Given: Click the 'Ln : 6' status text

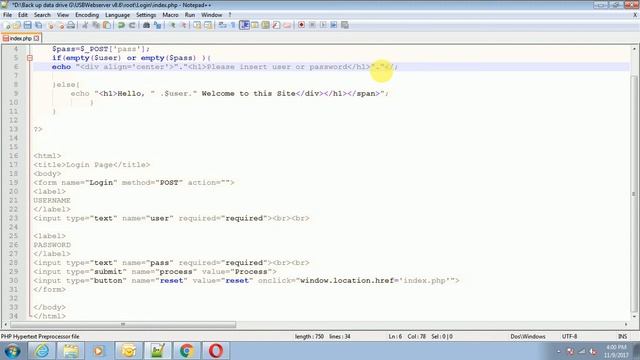Looking at the screenshot, I should (395, 337).
